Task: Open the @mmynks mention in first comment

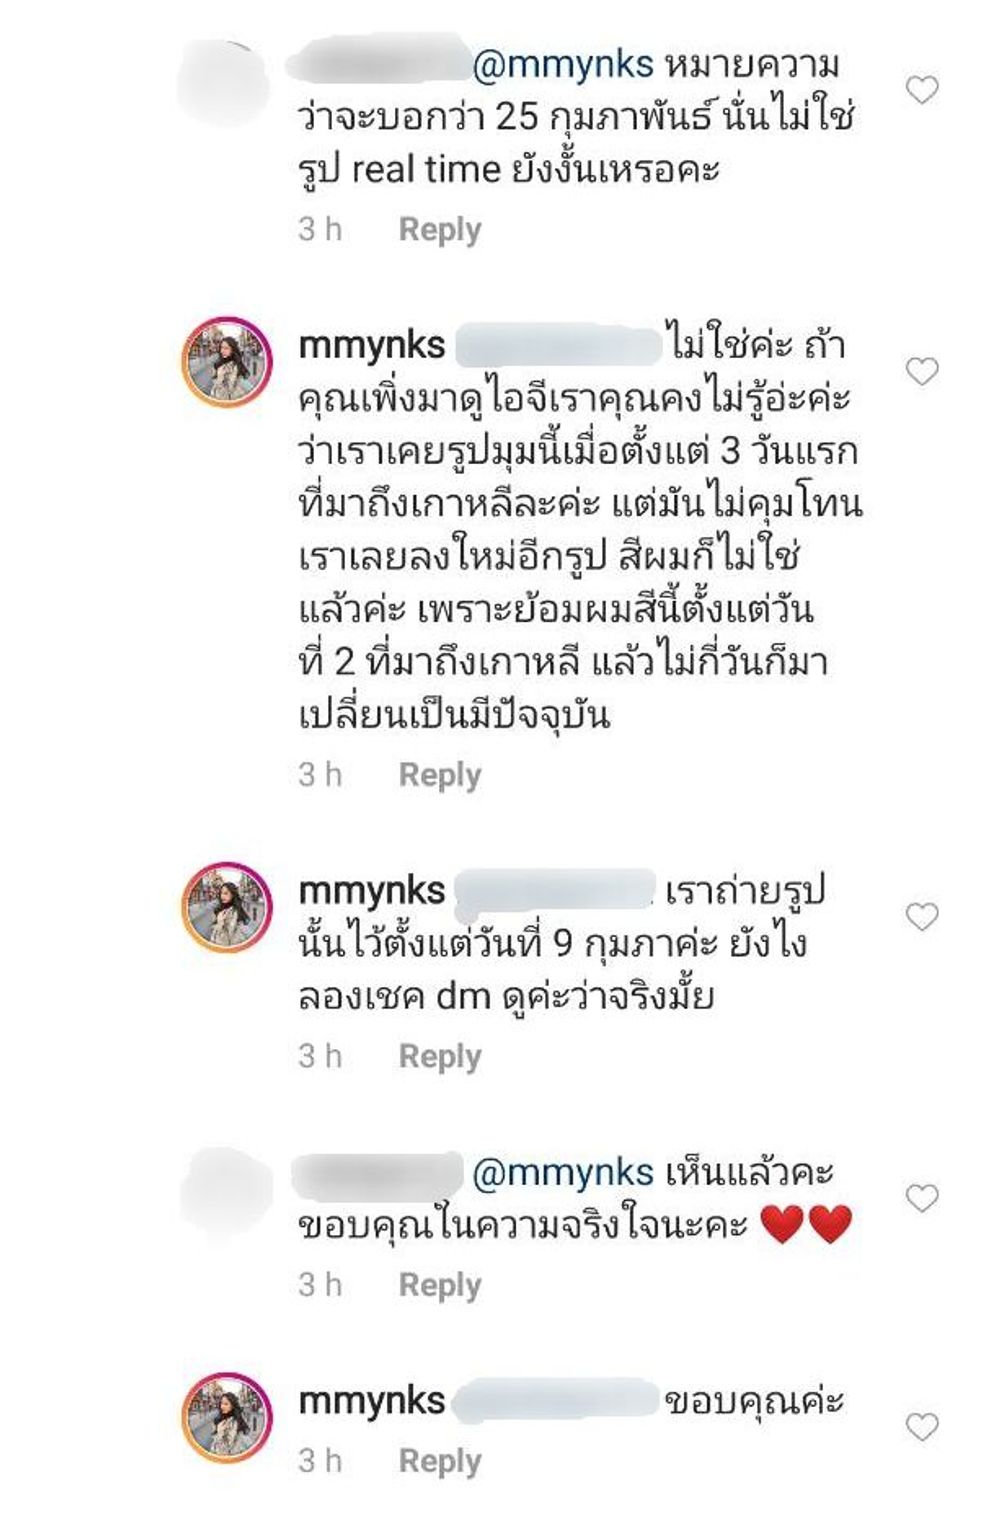Action: pyautogui.click(x=562, y=65)
